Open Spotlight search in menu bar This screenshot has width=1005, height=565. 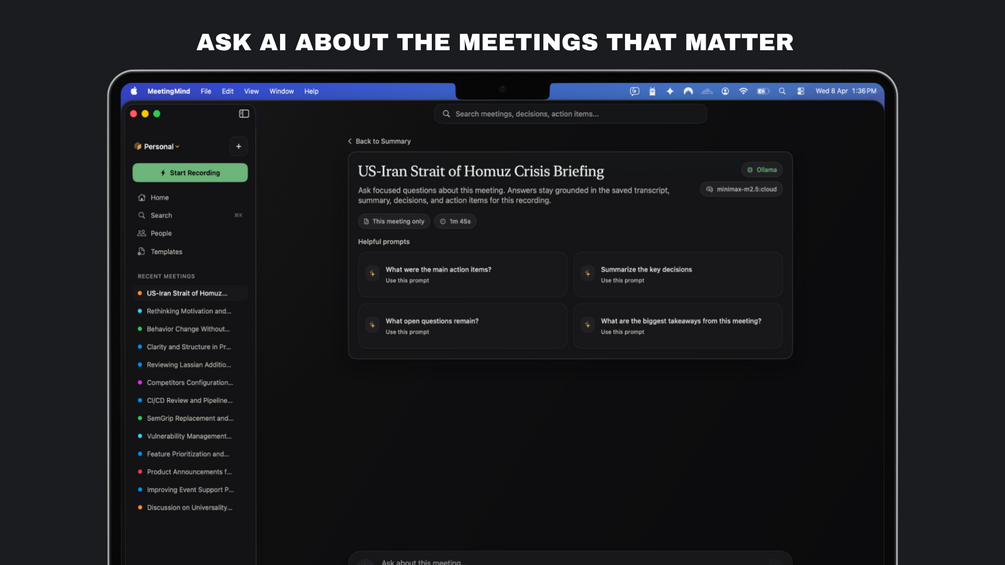point(782,92)
